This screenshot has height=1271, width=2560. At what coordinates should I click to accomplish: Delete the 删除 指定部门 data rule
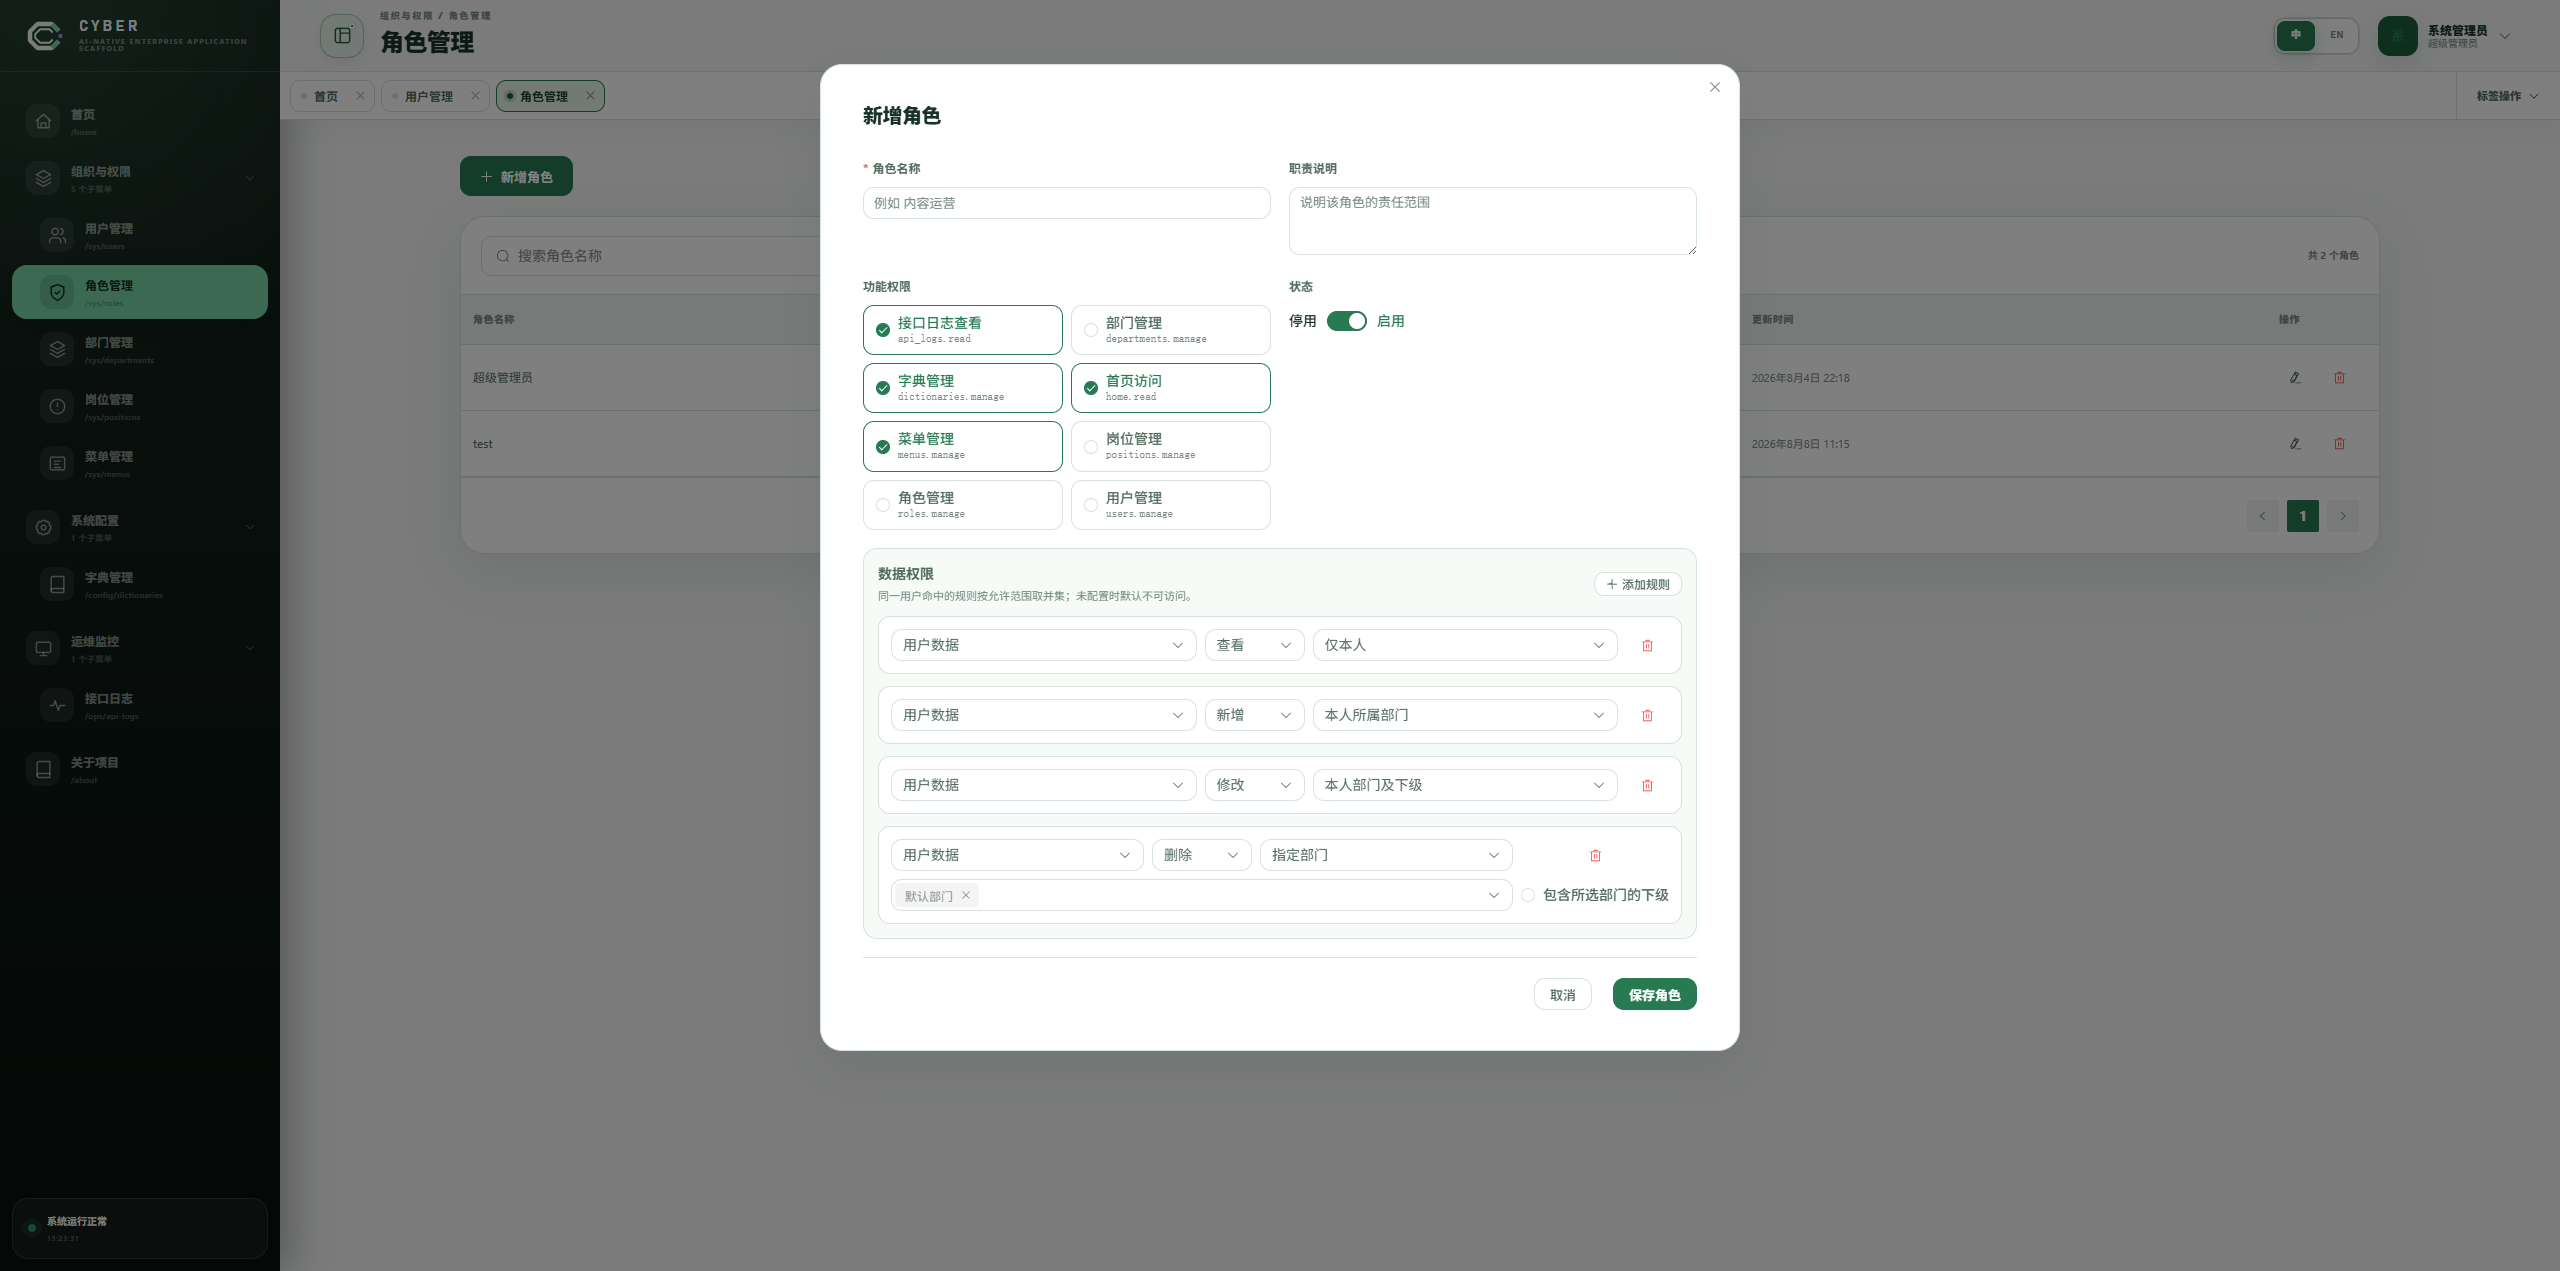click(x=1595, y=855)
